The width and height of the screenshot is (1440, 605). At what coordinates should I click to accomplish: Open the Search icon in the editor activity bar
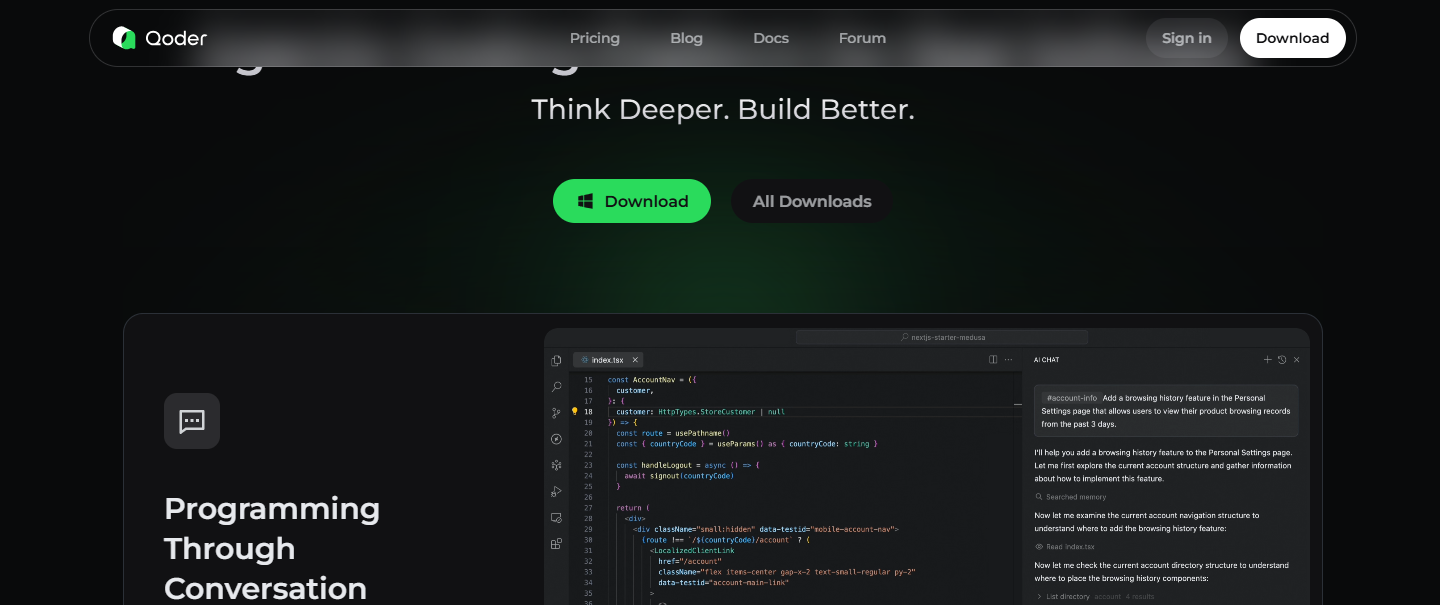(556, 386)
